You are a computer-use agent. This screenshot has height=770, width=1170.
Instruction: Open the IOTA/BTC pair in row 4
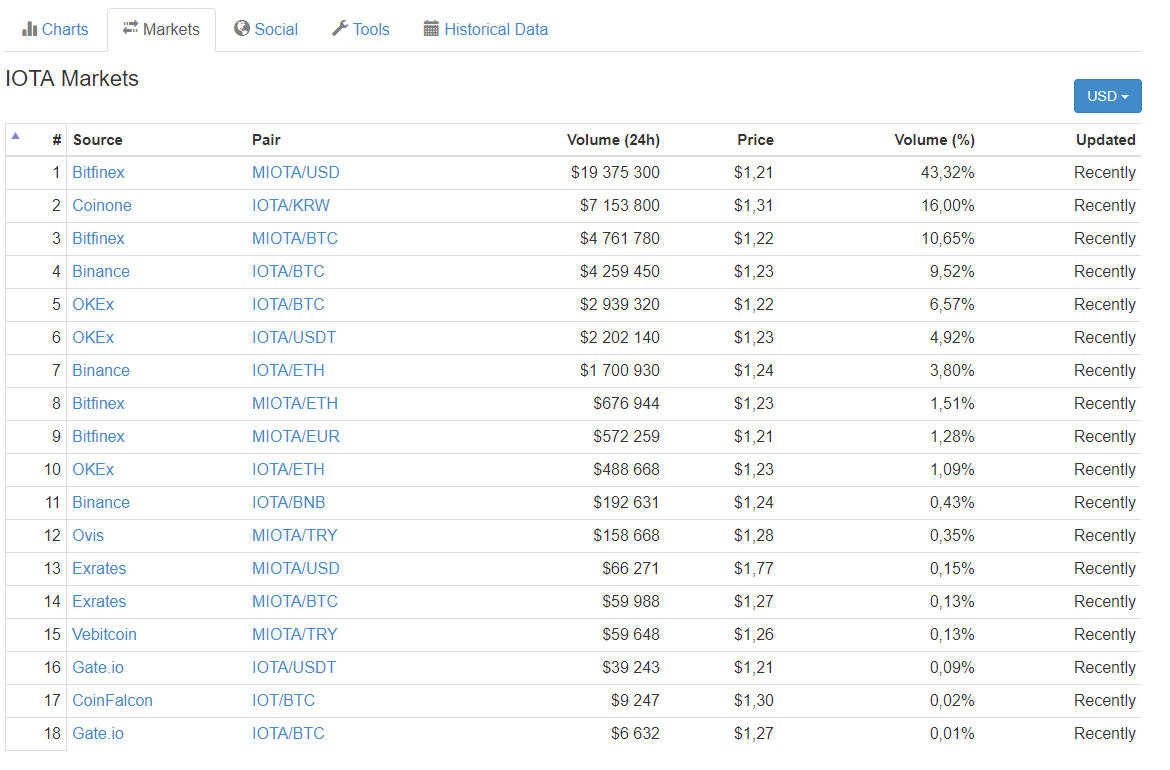click(x=288, y=272)
